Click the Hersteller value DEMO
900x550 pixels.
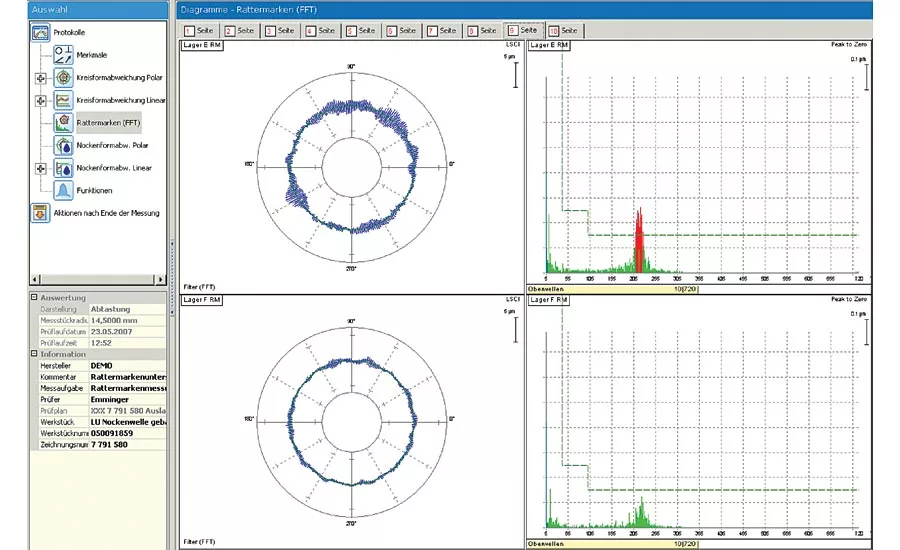pos(127,365)
